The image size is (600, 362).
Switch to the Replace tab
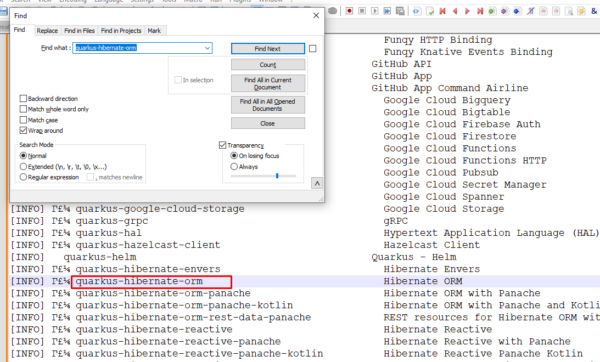pos(47,31)
